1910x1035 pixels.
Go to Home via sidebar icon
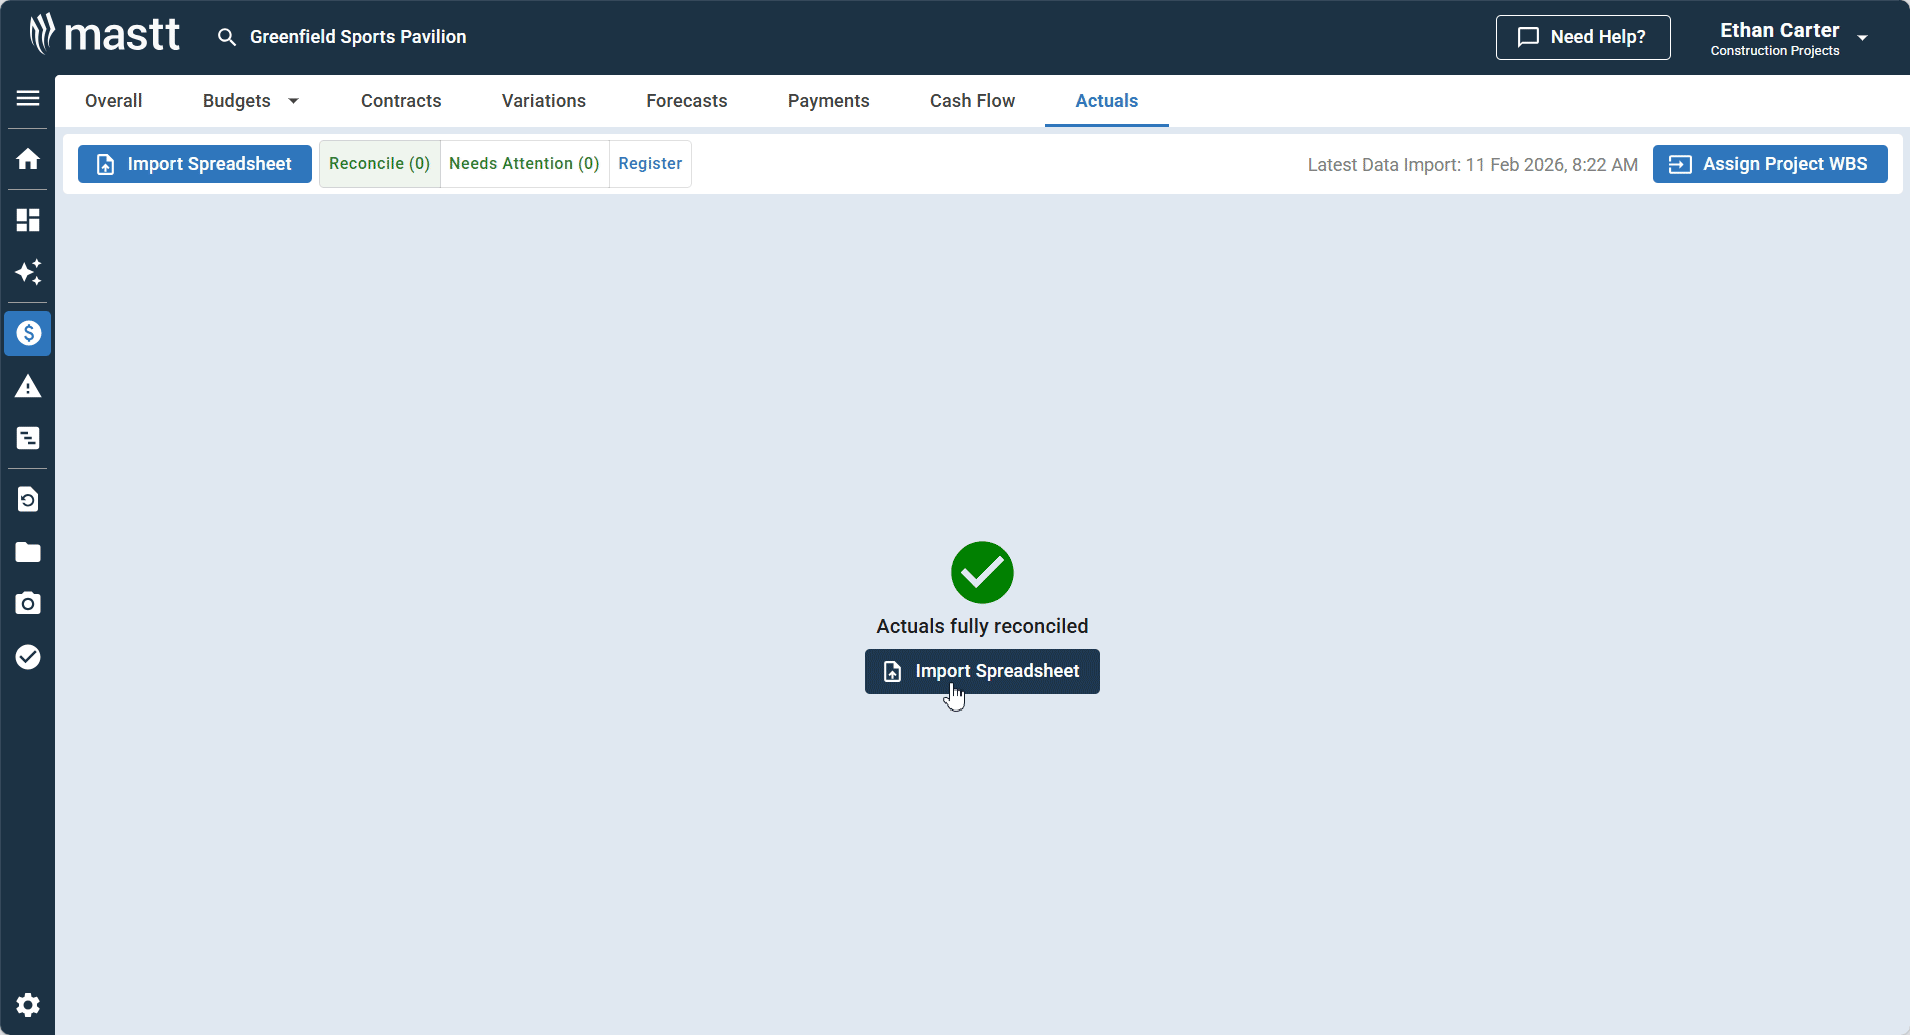[x=28, y=159]
